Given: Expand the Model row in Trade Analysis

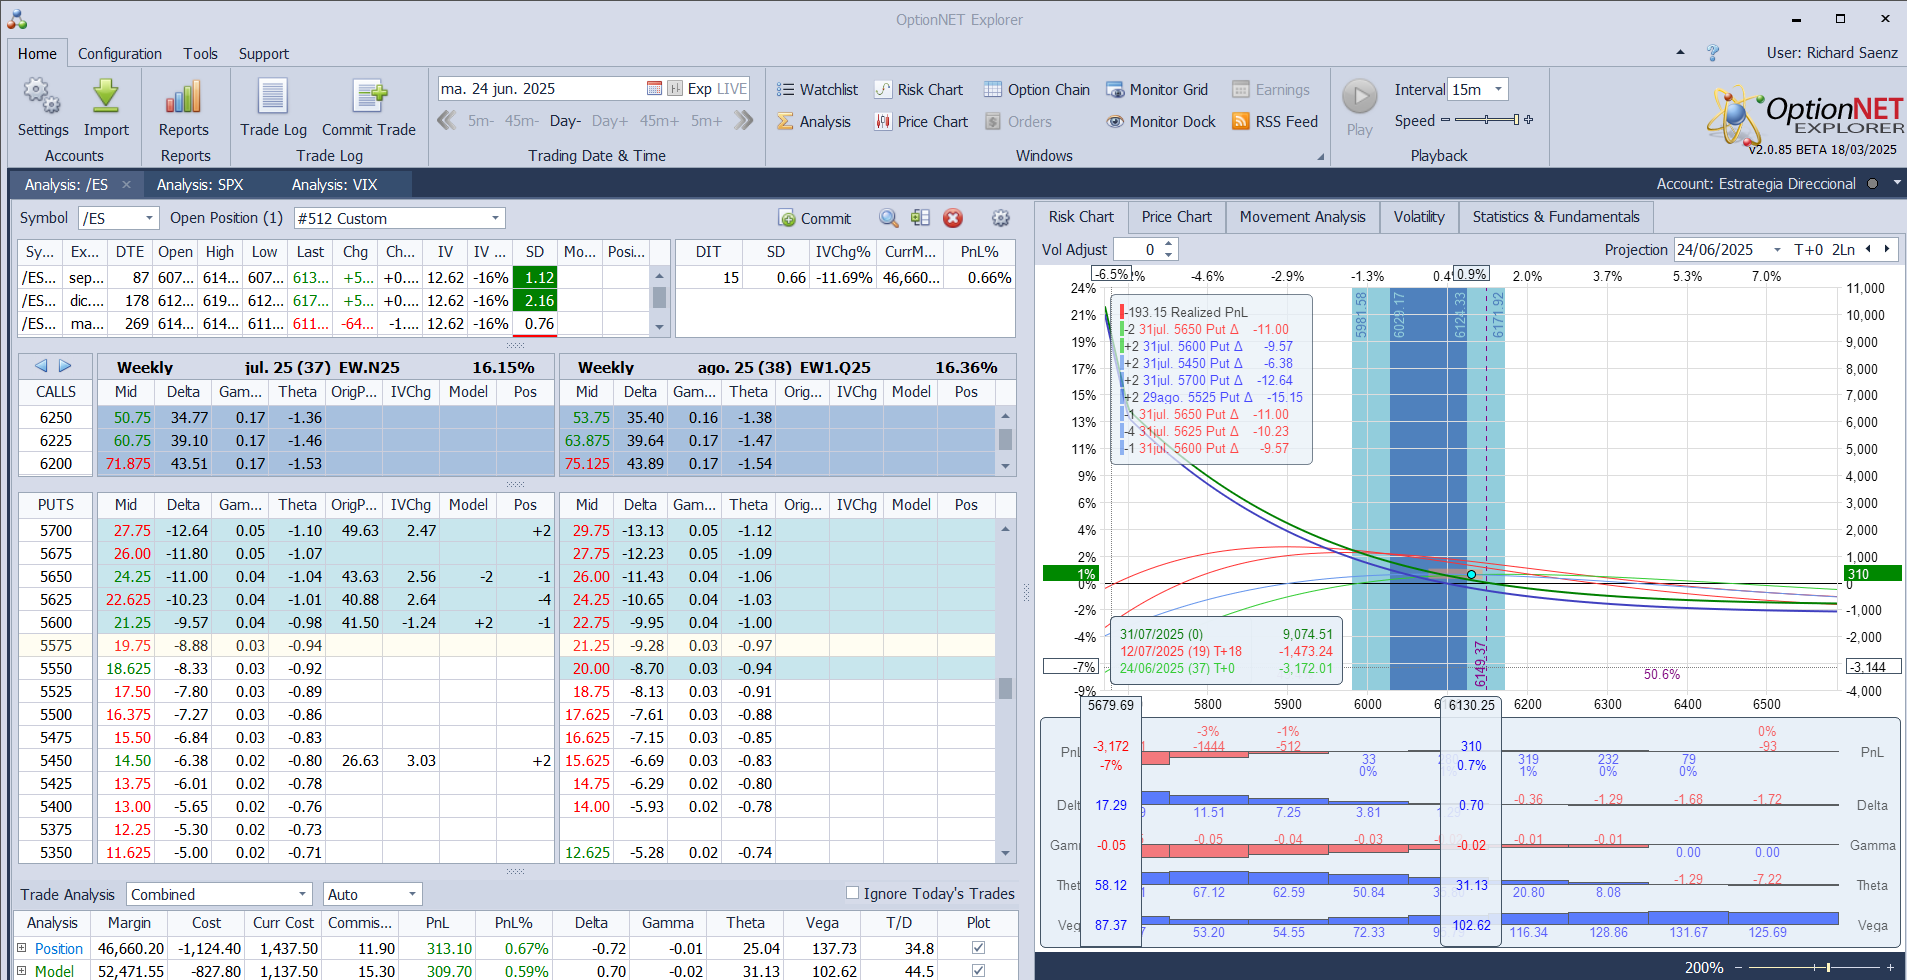Looking at the screenshot, I should pyautogui.click(x=22, y=971).
